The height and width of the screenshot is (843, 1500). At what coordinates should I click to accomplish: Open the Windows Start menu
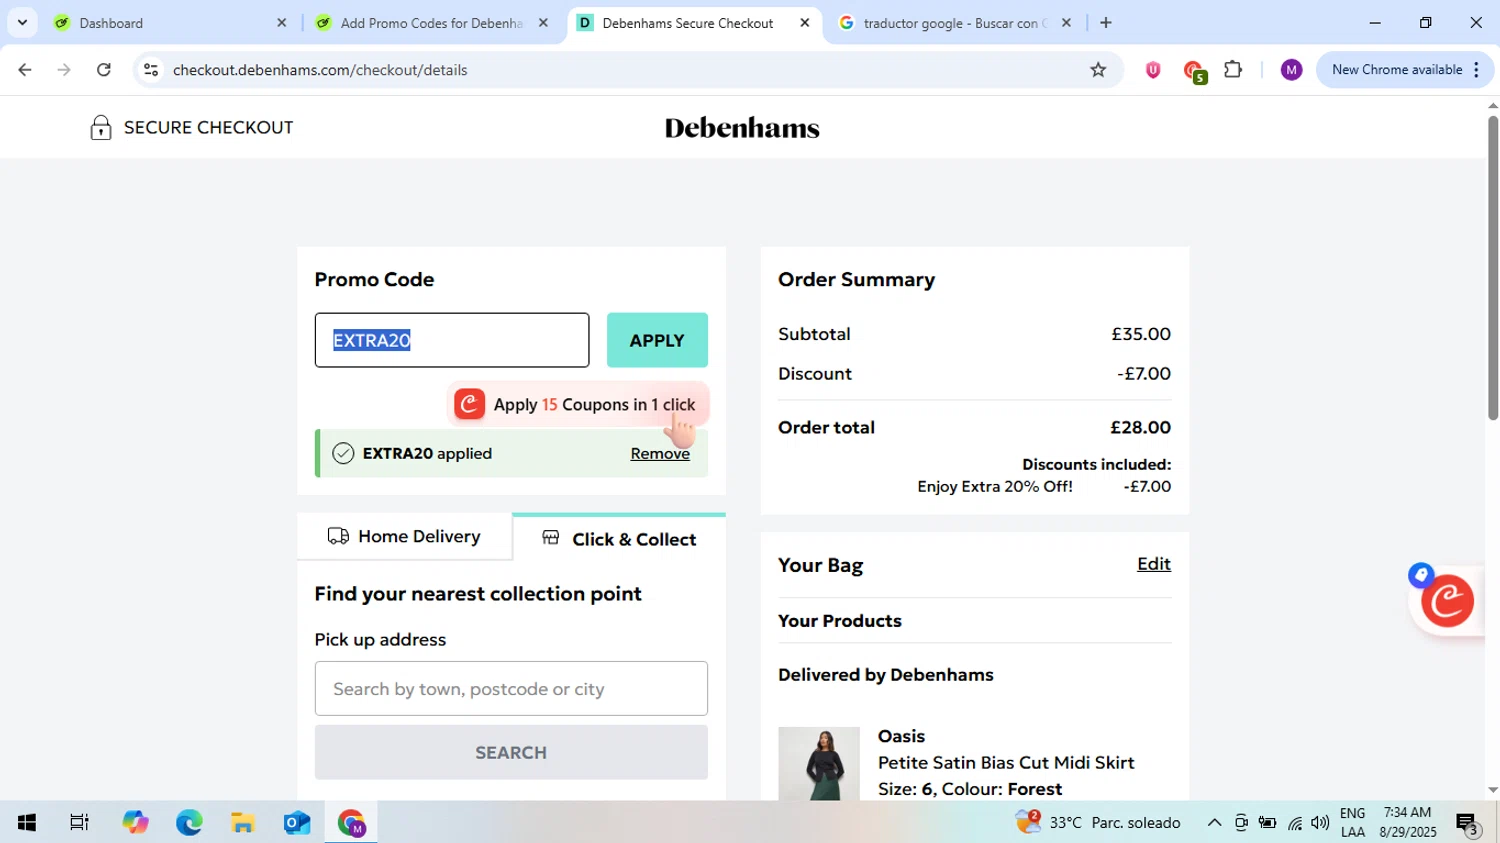tap(27, 823)
